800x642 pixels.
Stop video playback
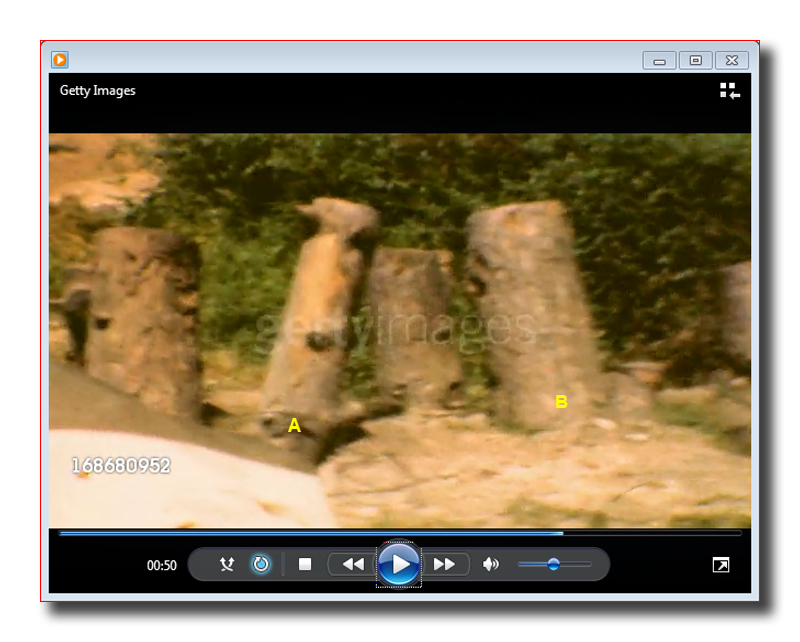305,565
